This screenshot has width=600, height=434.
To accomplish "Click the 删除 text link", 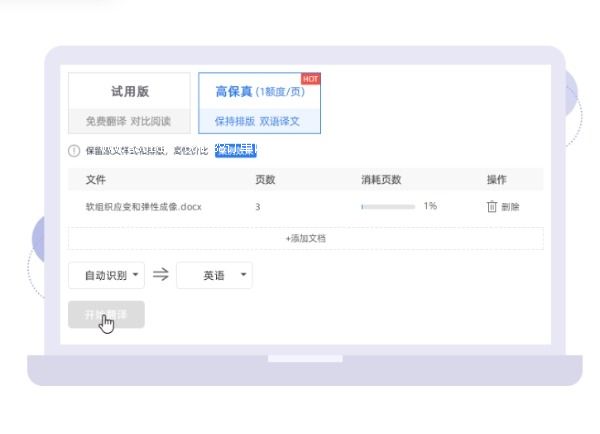I will coord(510,207).
